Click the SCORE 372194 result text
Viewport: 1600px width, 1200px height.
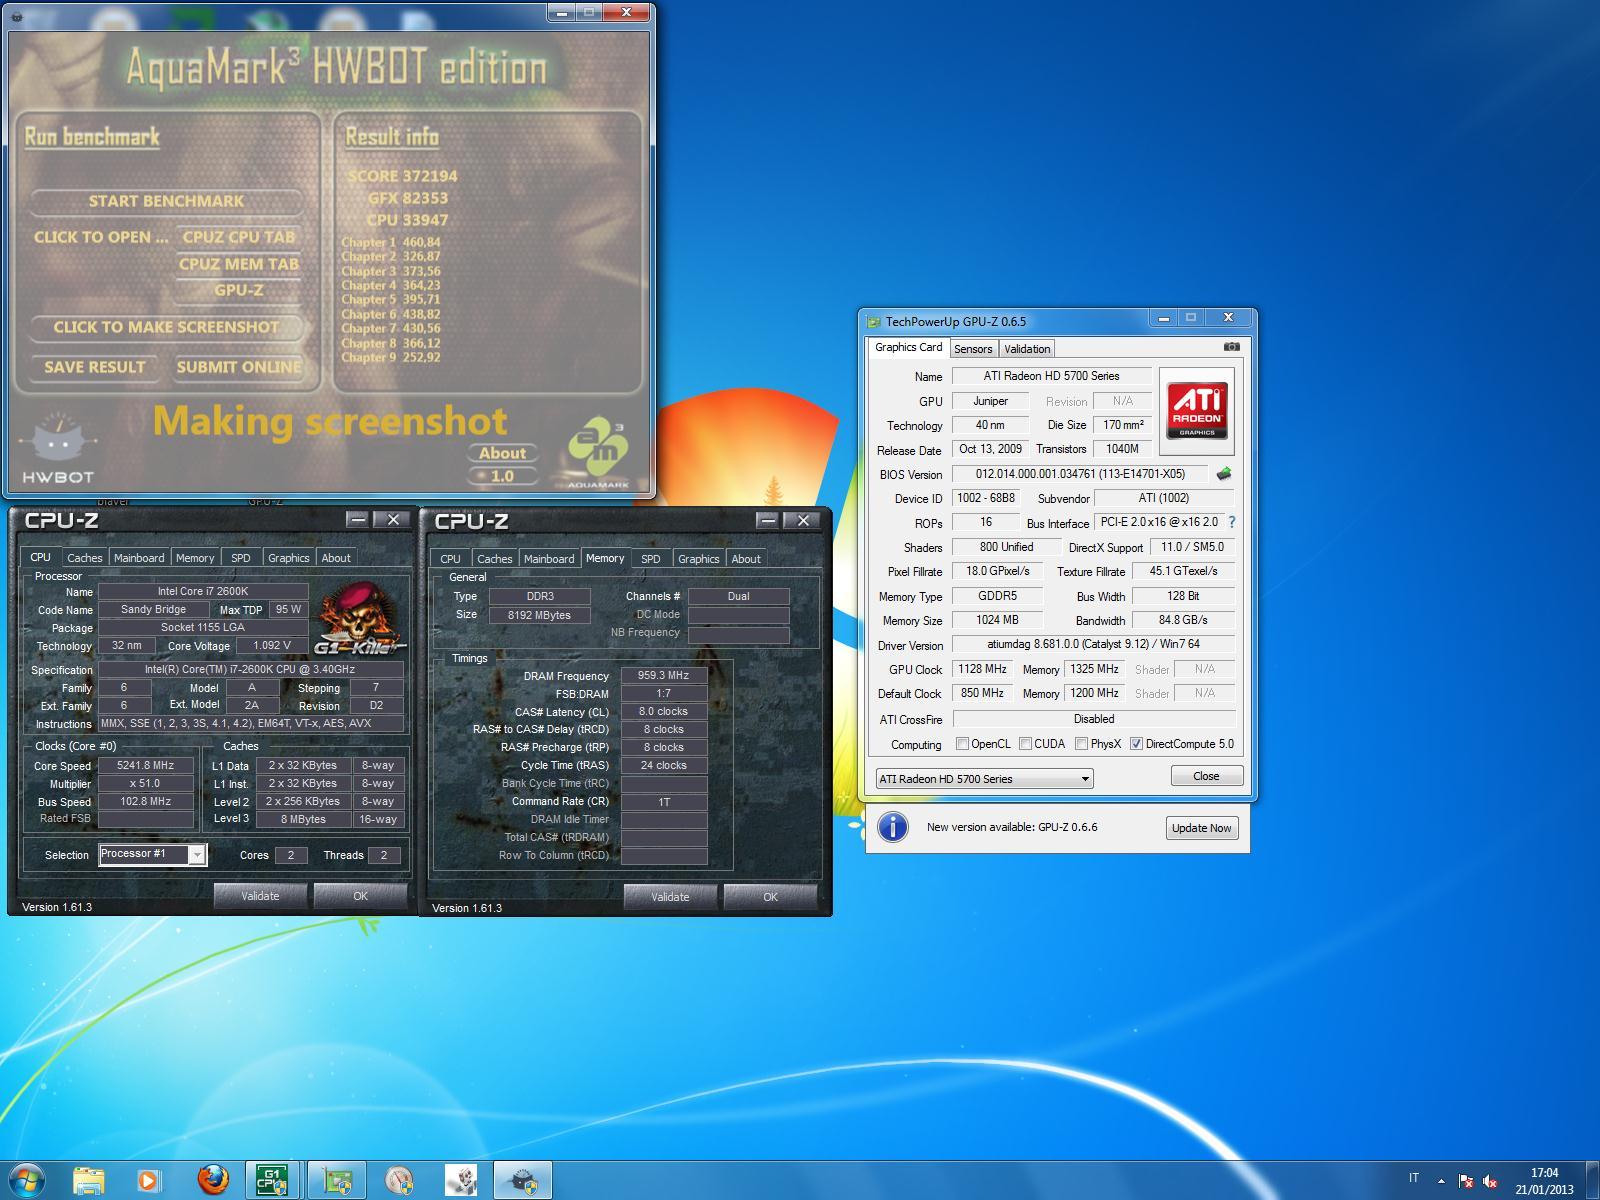coord(403,176)
